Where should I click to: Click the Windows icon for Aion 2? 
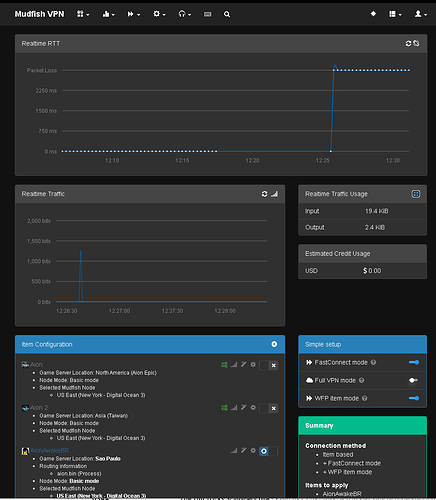(x=224, y=408)
